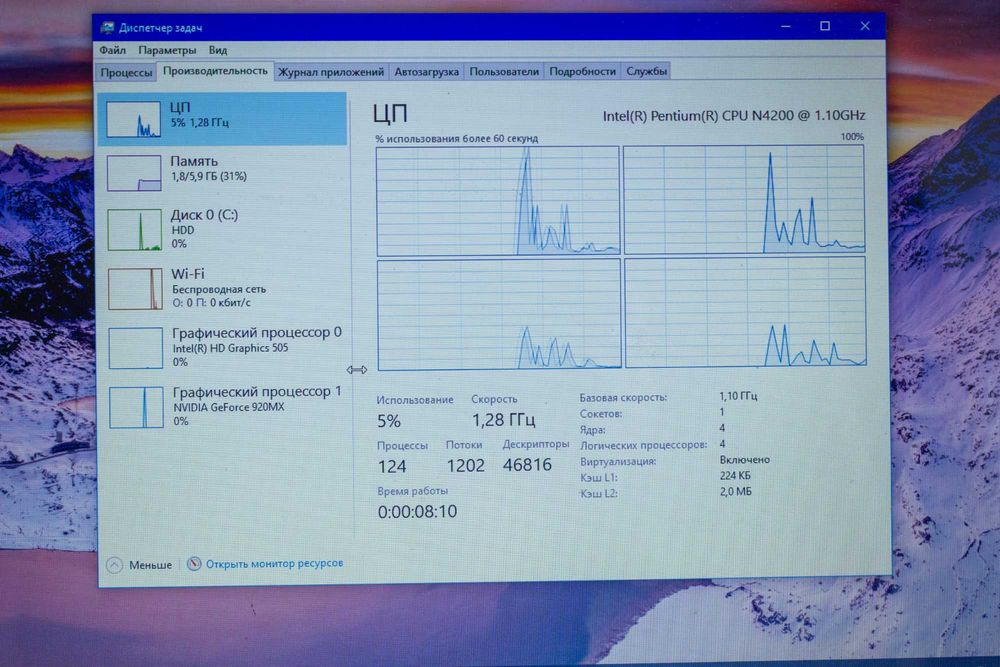The image size is (1000, 667).
Task: Open Графический процессор 0 mini graph
Action: (136, 348)
